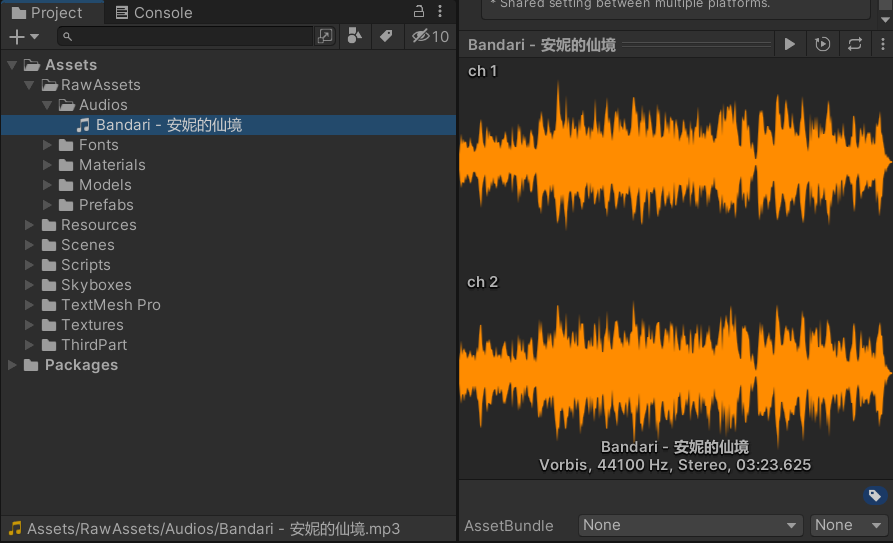Viewport: 893px width, 543px height.
Task: Focus the Project search field
Action: click(x=185, y=36)
